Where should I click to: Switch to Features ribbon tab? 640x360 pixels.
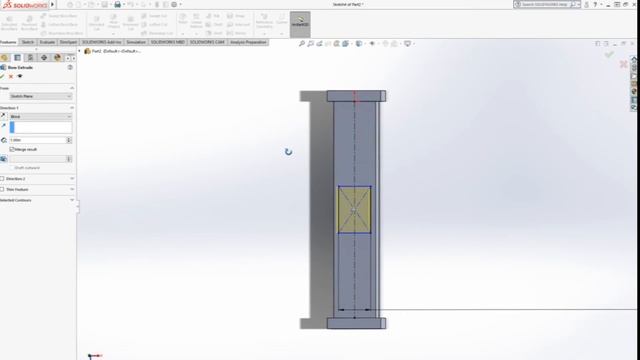8,42
